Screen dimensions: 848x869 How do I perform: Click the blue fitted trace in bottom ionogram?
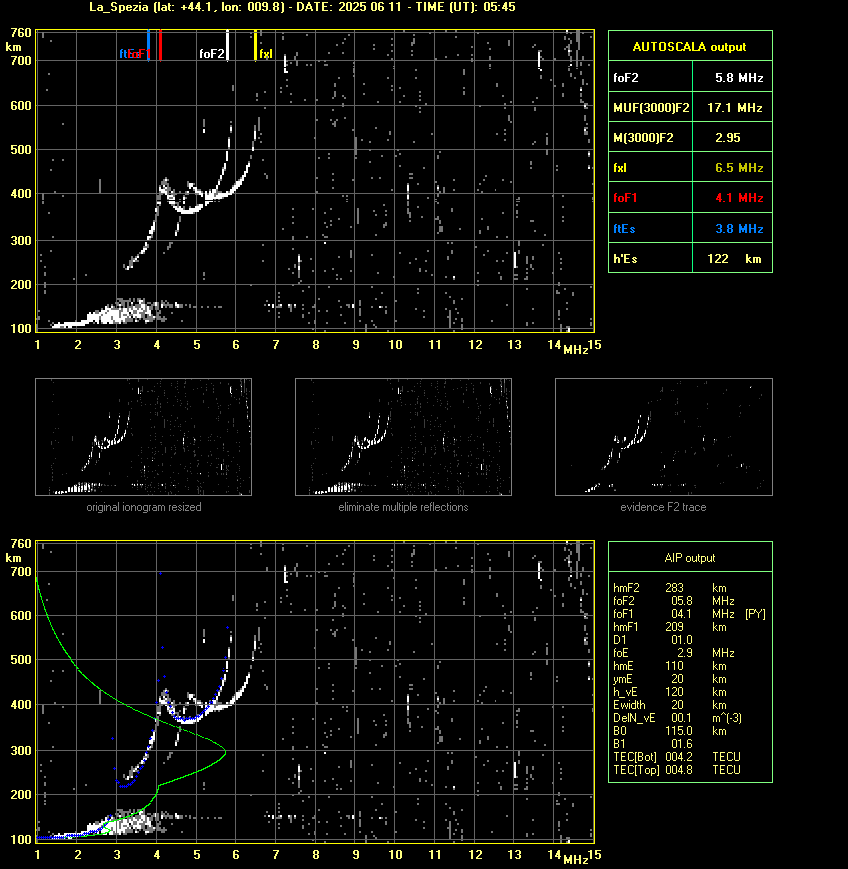188,720
